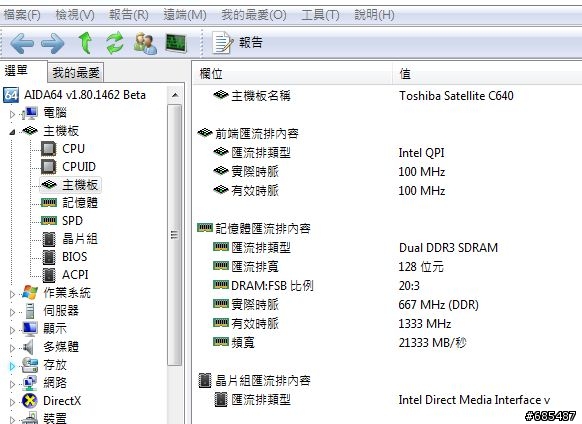Screen dimensions: 582x424
Task: Select the AIDA64 v1.80.1462 Beta root node
Action: point(85,95)
